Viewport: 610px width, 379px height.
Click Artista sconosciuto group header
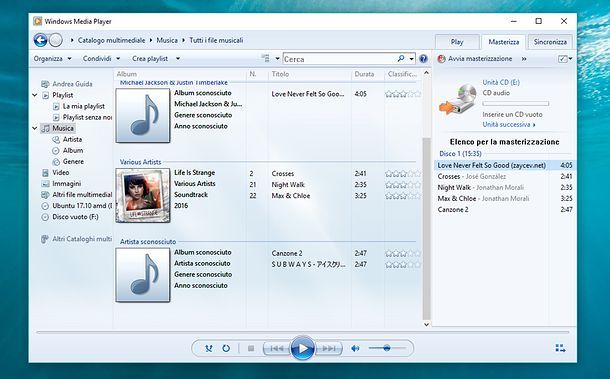(x=148, y=242)
